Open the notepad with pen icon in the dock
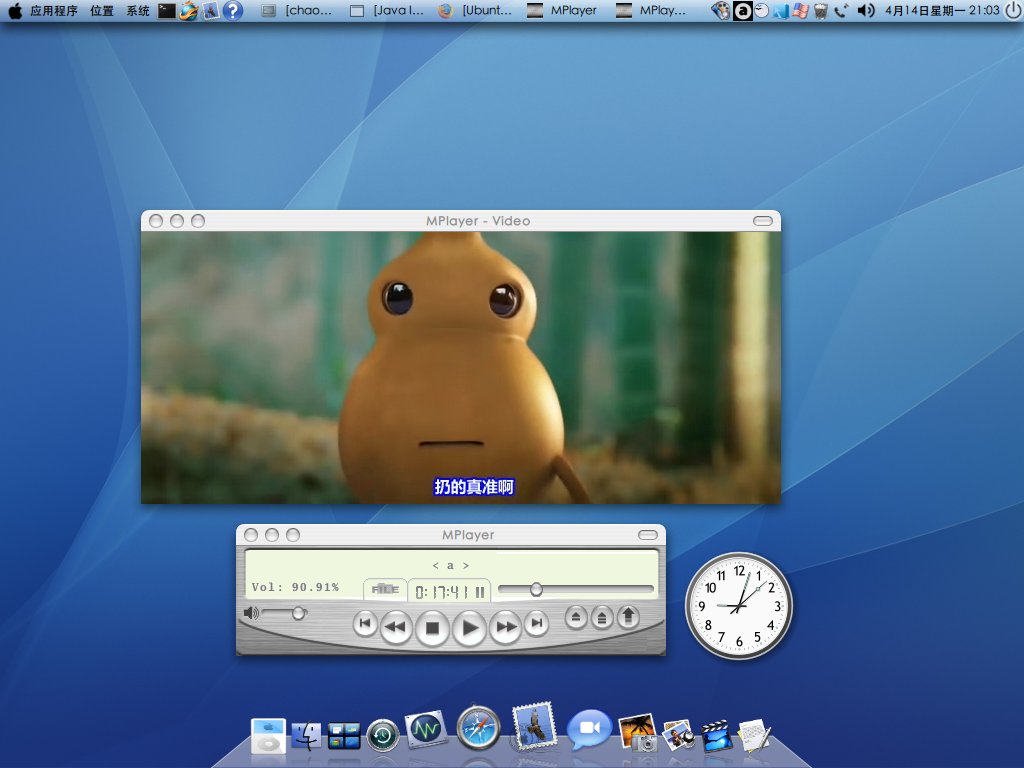Viewport: 1024px width, 768px height. pyautogui.click(x=754, y=736)
